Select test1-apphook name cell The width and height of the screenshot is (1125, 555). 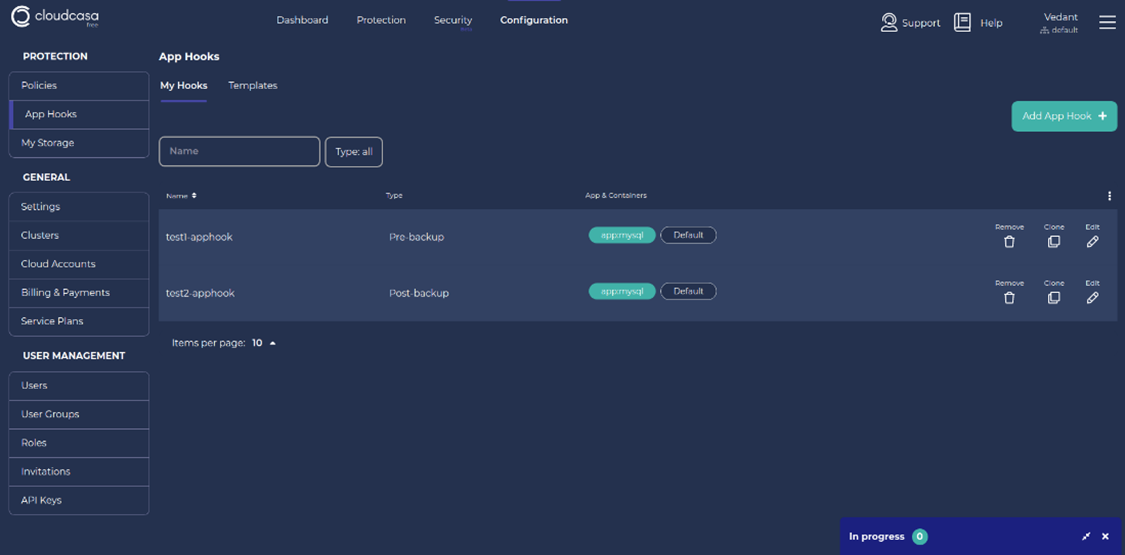[199, 237]
